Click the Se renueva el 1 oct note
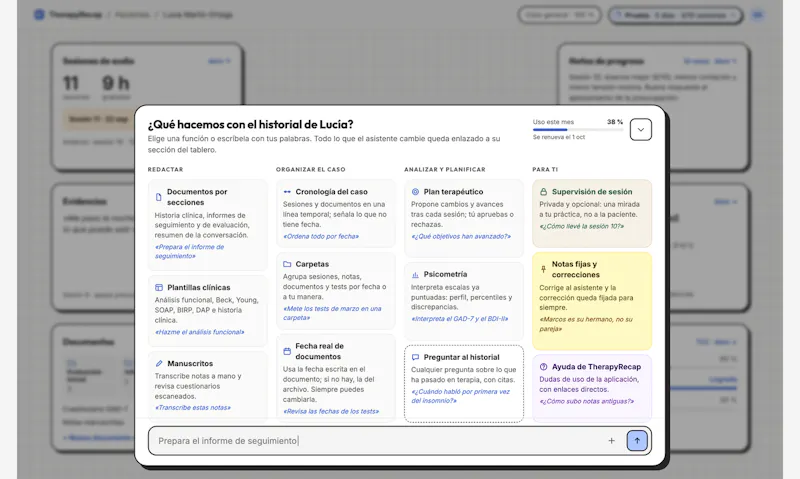 point(559,137)
